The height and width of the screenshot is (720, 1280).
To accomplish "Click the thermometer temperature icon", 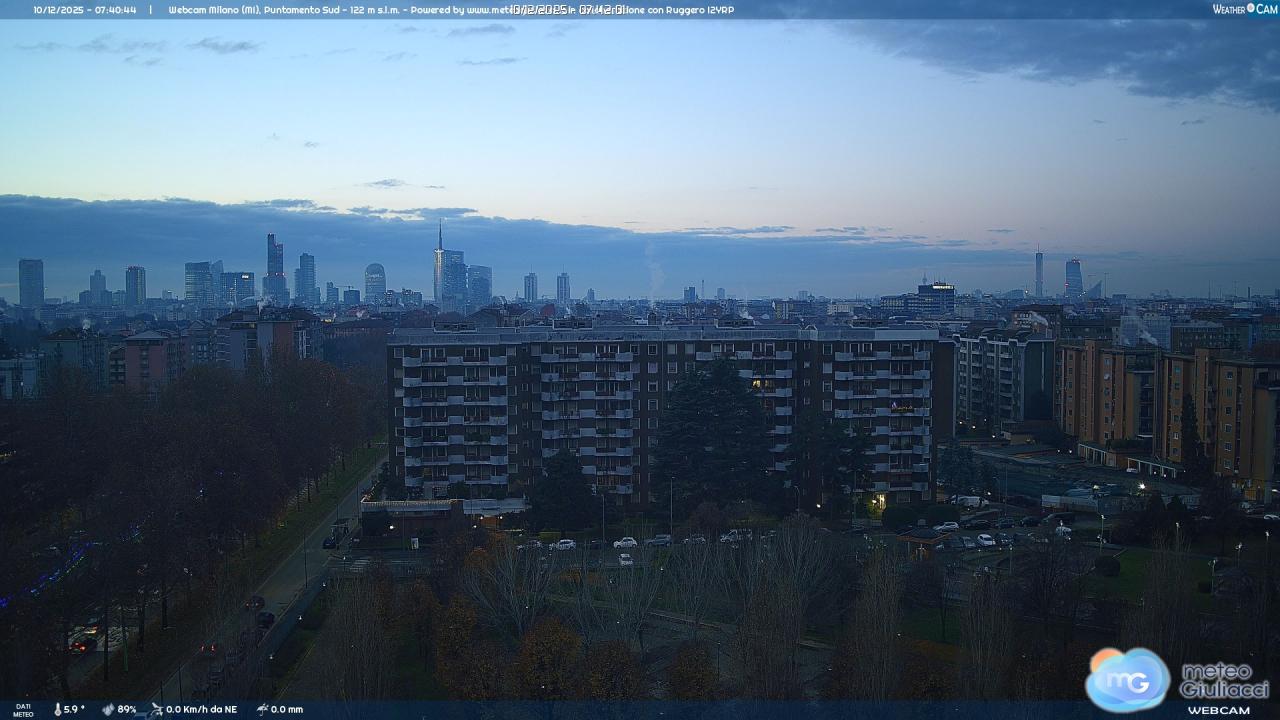I will 57,709.
